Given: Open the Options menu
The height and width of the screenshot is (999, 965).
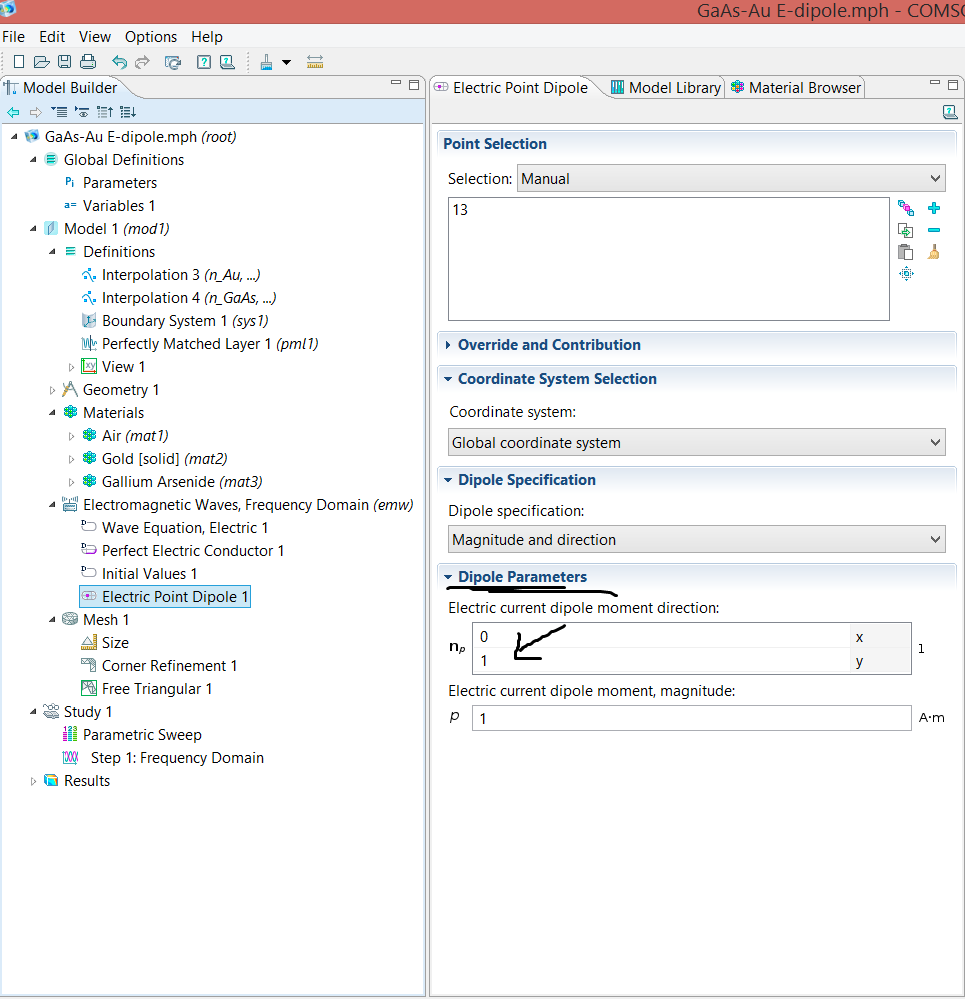Looking at the screenshot, I should pyautogui.click(x=151, y=37).
